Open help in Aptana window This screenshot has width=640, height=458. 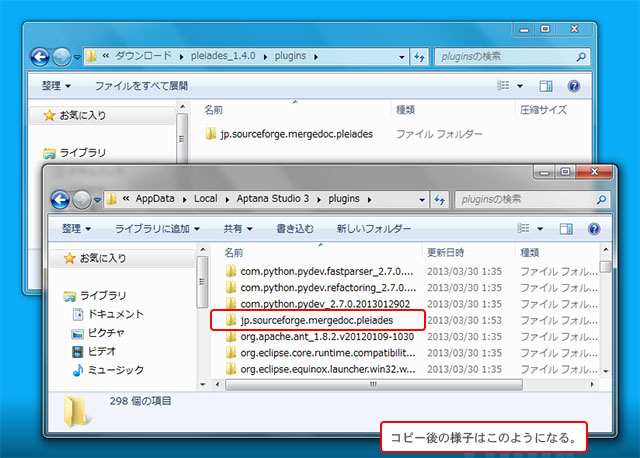pyautogui.click(x=594, y=229)
